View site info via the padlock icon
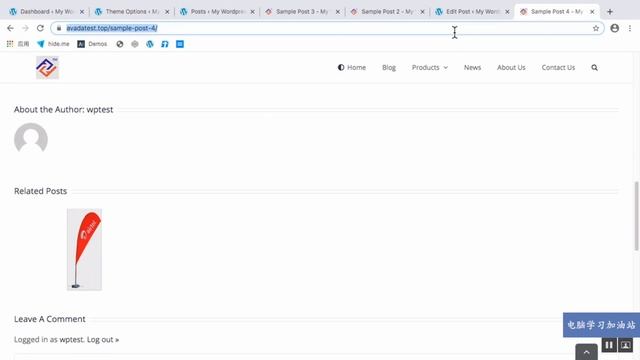Screen dimensions: 640x360 coord(59,28)
